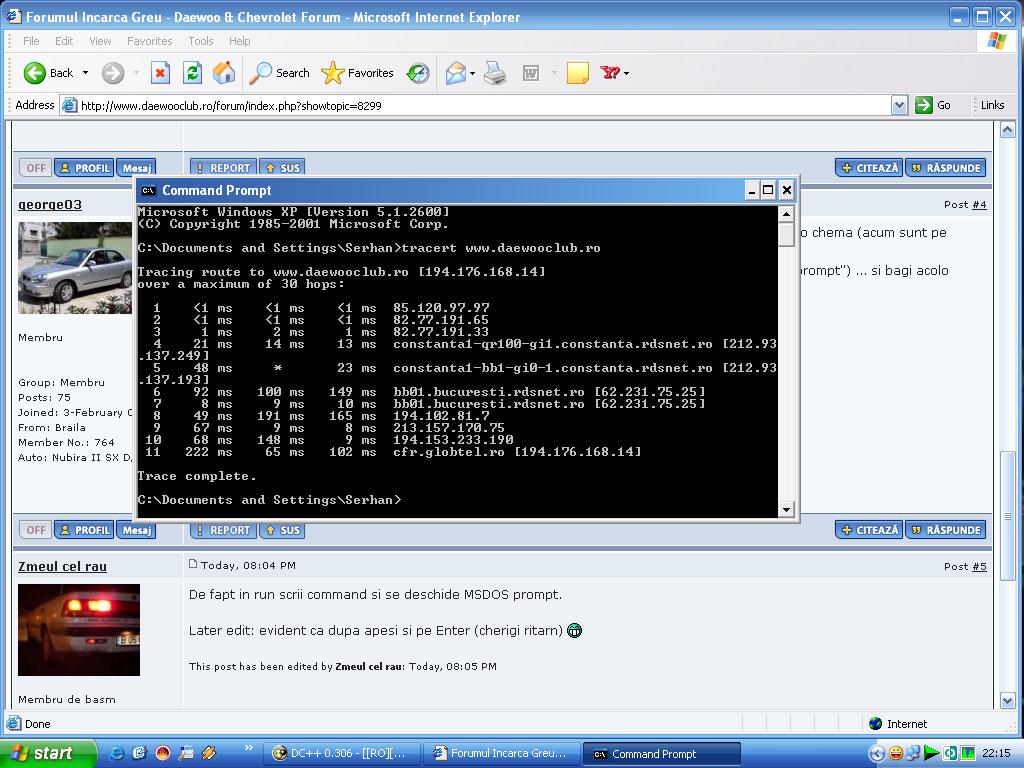Click the Start button
The height and width of the screenshot is (768, 1024).
pos(48,754)
